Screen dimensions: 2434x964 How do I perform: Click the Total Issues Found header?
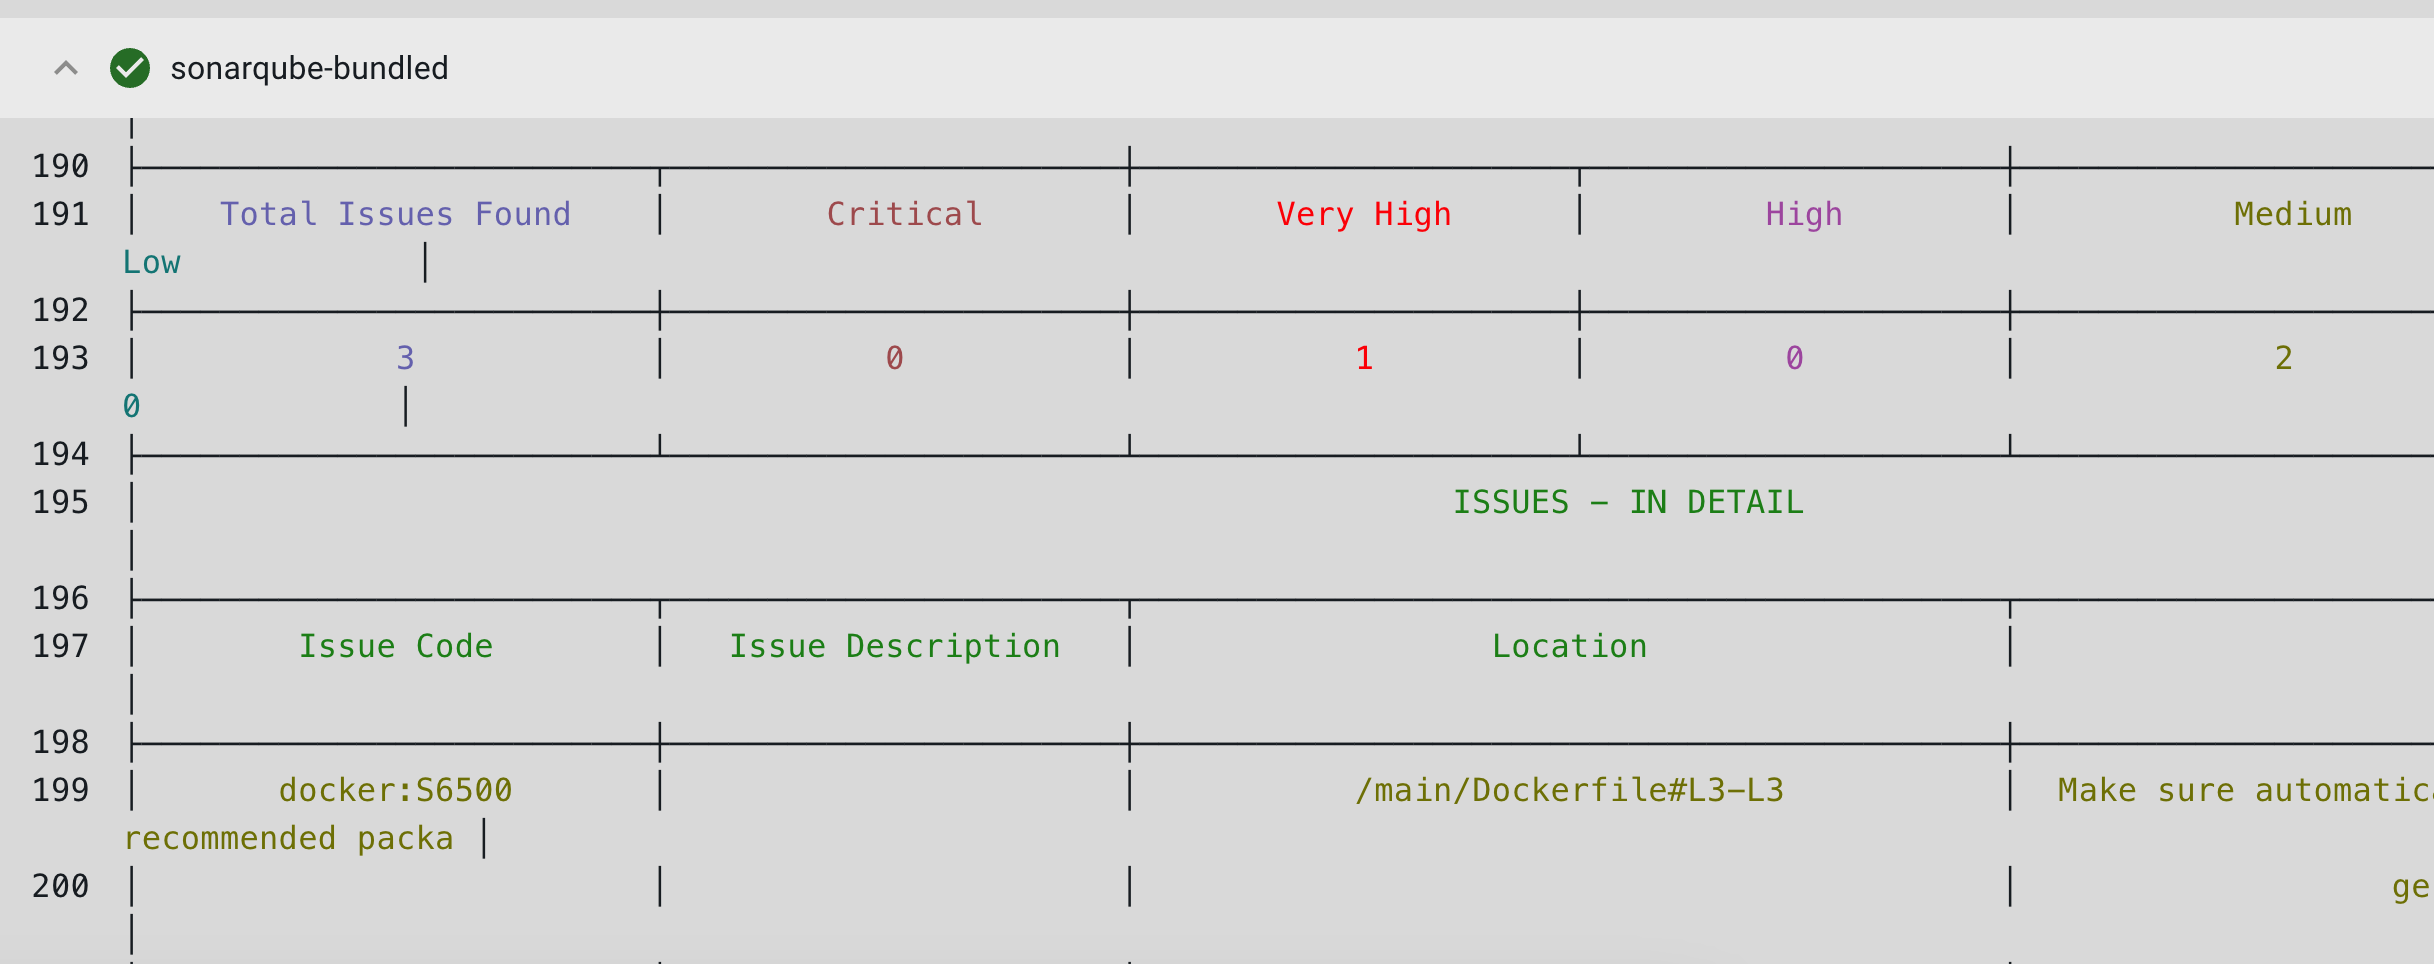[395, 214]
